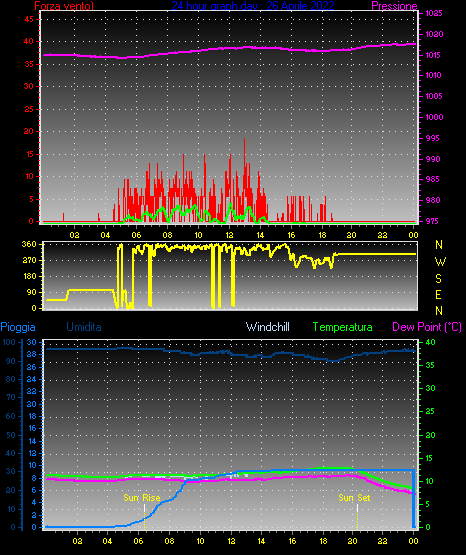Click hour '14' on the bottom temperature chart axis

pyautogui.click(x=261, y=541)
